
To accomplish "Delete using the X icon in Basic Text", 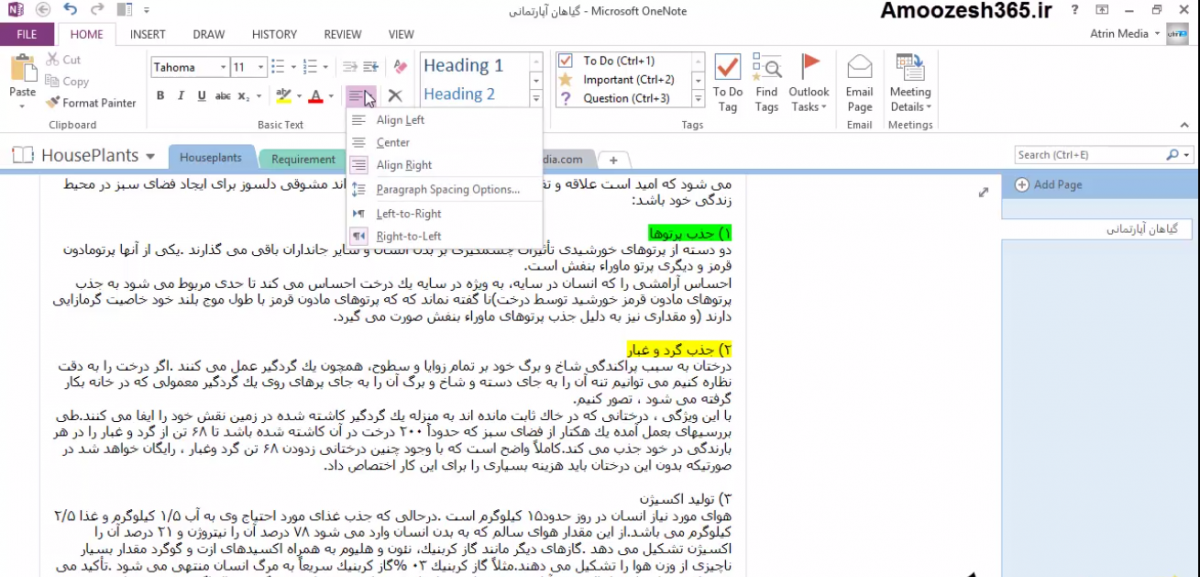I will 395,96.
